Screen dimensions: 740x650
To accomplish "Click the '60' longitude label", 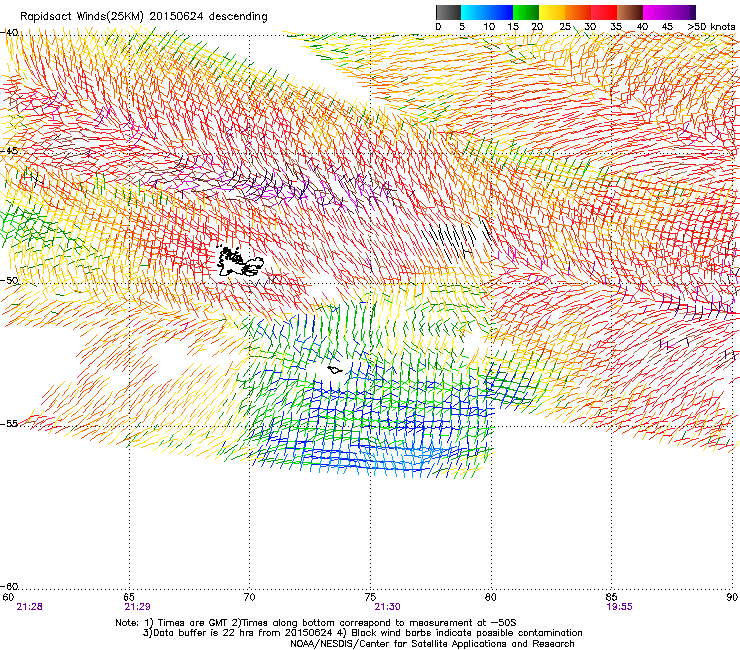I will pyautogui.click(x=8, y=597).
